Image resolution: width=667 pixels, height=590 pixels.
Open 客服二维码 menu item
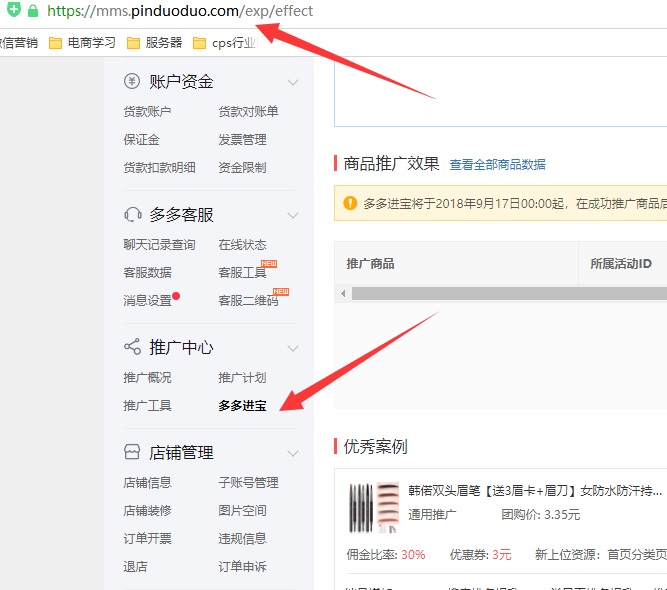[x=248, y=301]
